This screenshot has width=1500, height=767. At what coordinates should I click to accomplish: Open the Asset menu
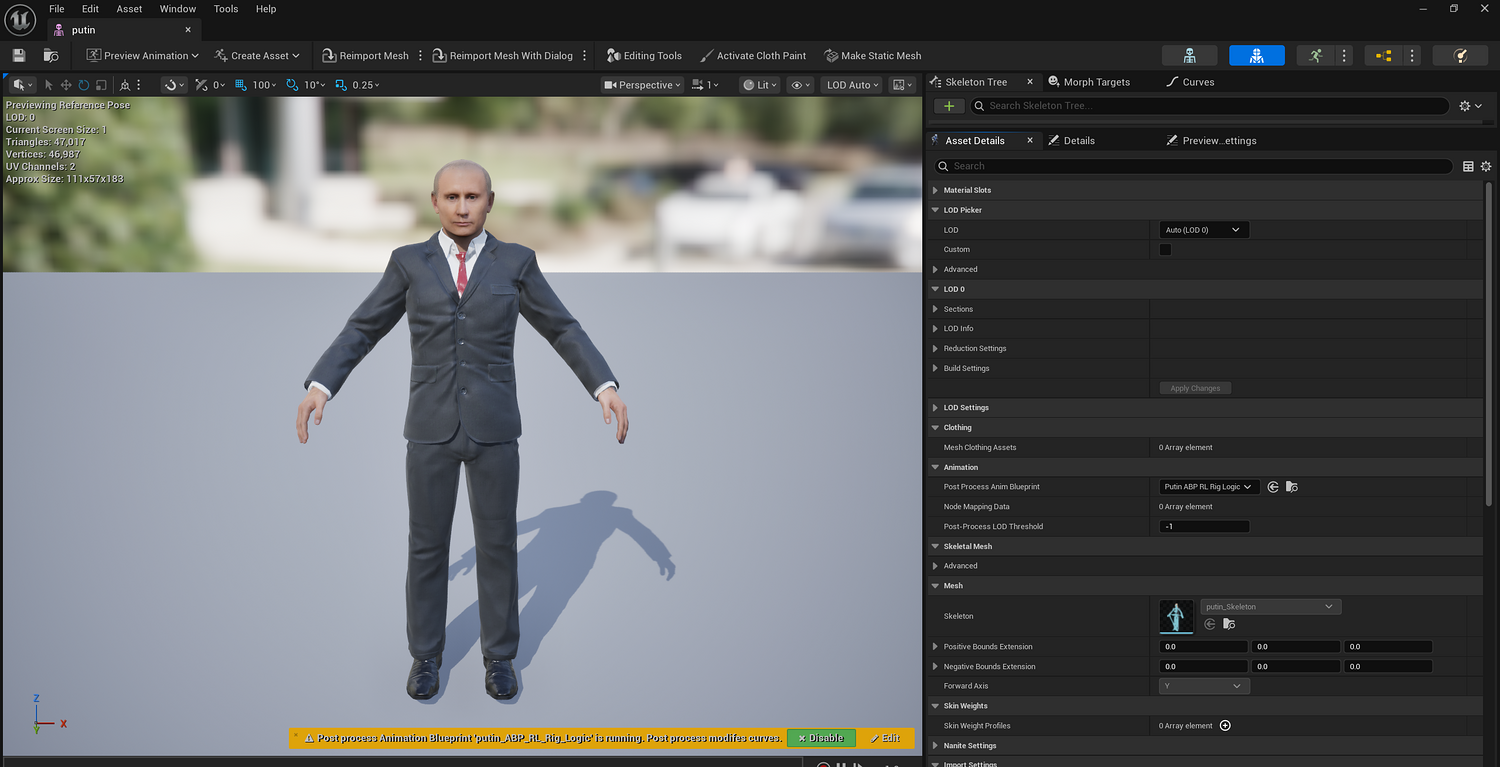click(x=129, y=9)
